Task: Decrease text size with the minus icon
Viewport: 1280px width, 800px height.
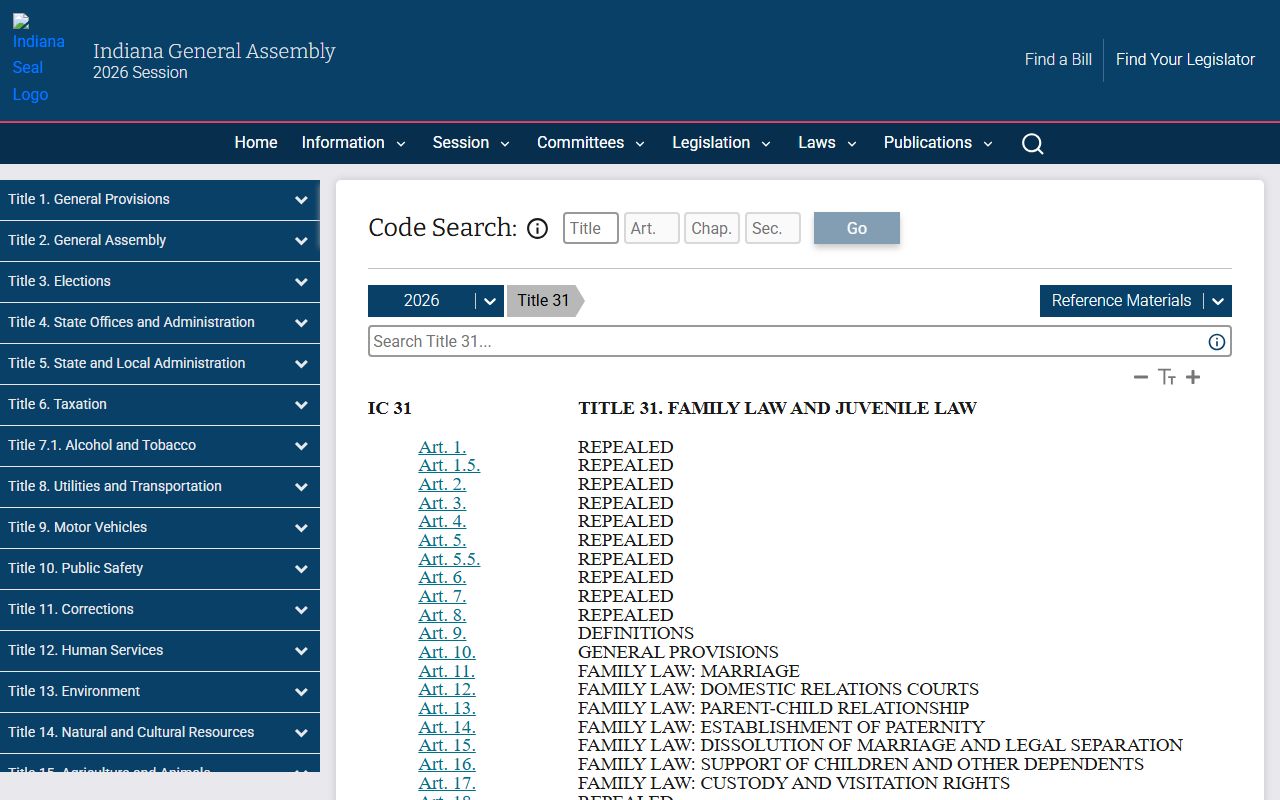Action: (1141, 377)
